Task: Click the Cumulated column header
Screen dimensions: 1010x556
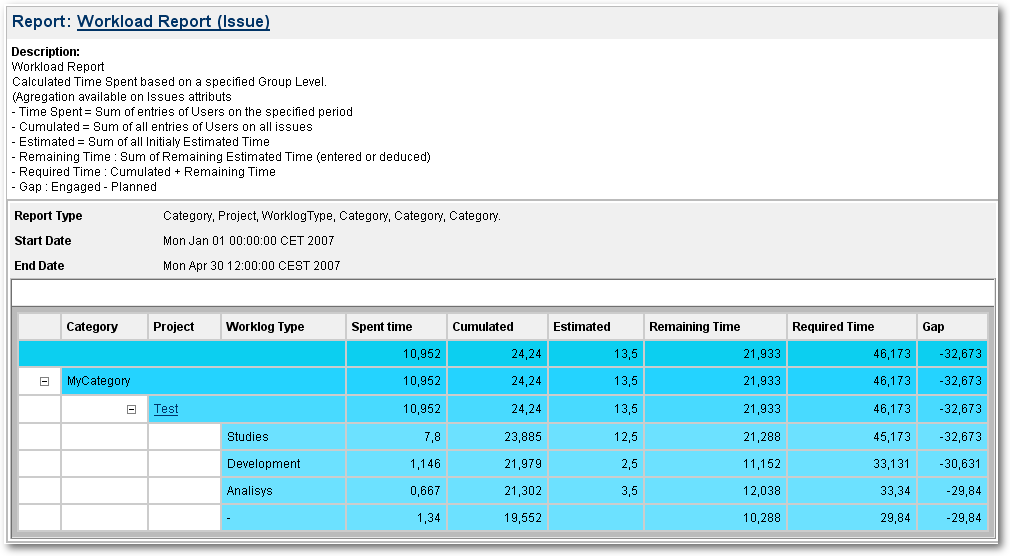Action: pos(483,327)
